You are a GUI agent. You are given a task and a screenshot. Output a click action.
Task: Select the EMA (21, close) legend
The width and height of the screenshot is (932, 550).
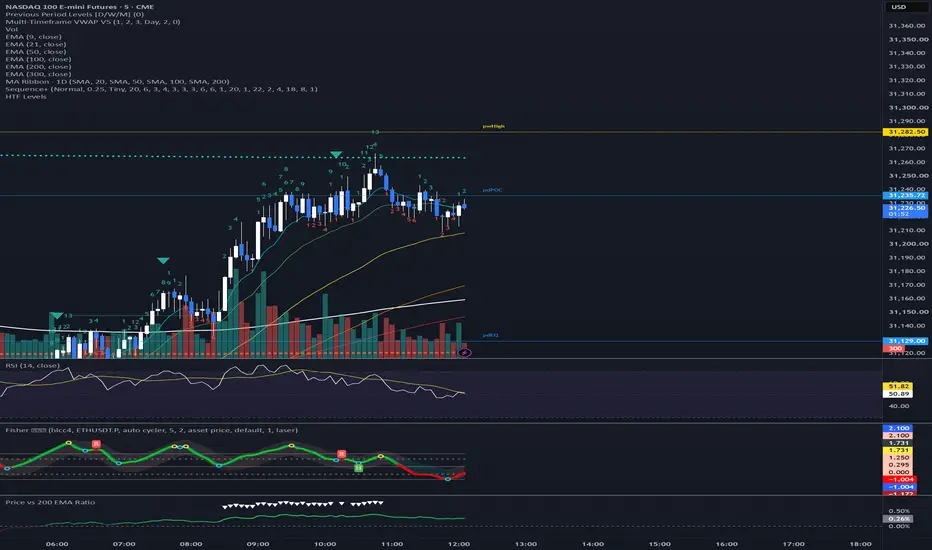pyautogui.click(x=36, y=44)
